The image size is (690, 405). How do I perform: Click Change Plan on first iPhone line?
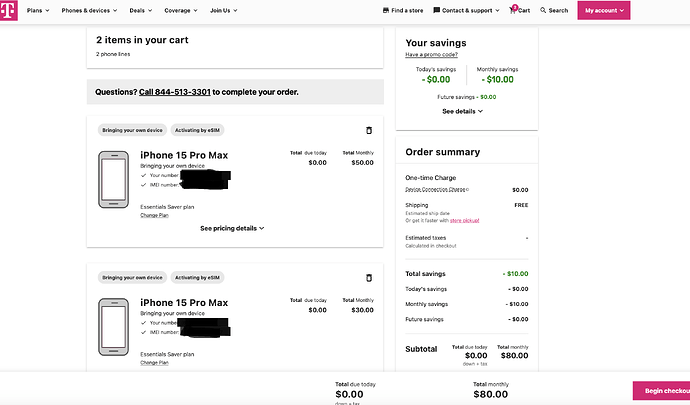click(154, 215)
